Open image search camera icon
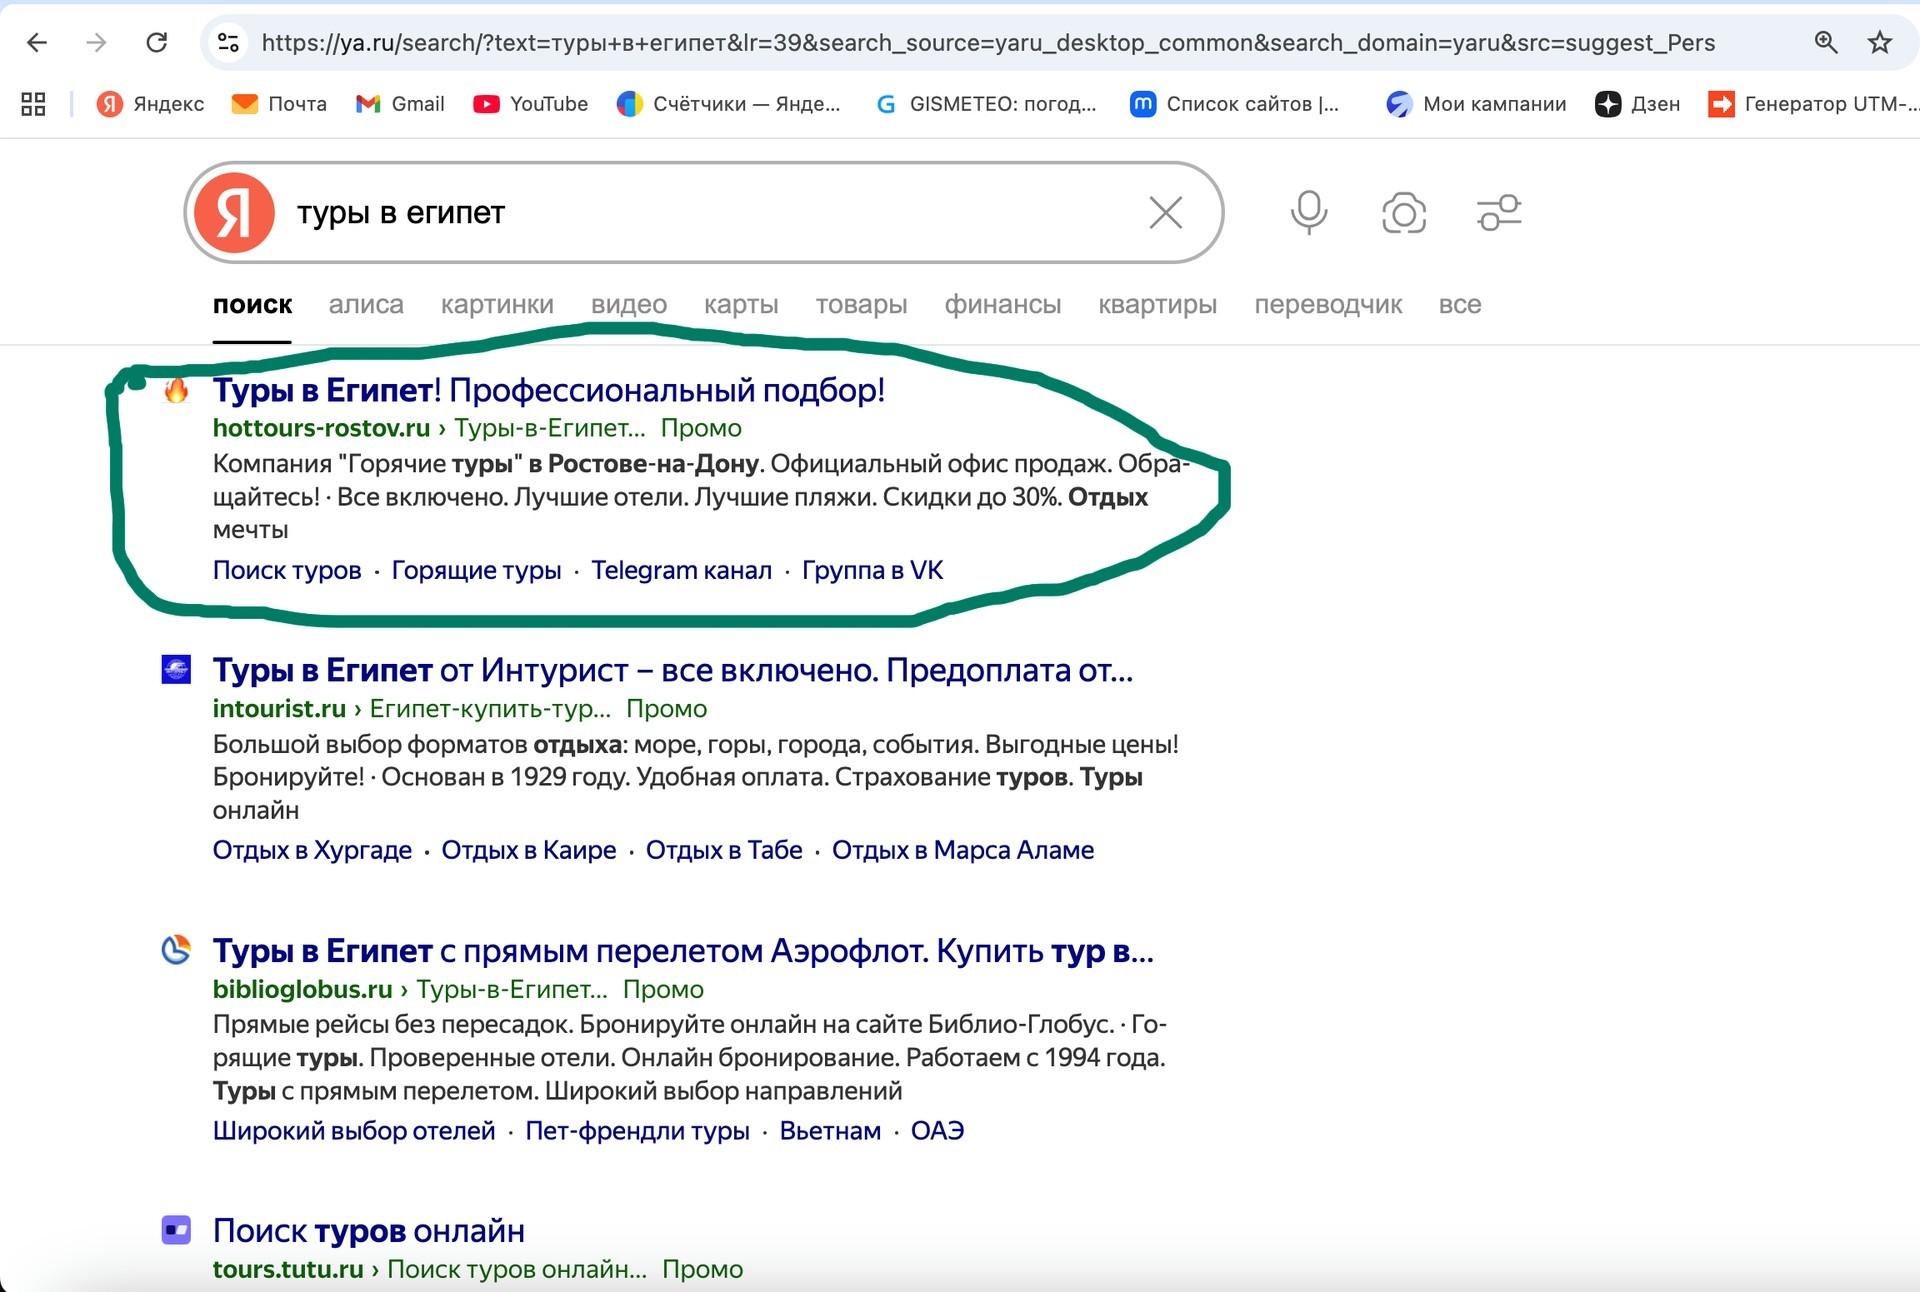 [1403, 213]
